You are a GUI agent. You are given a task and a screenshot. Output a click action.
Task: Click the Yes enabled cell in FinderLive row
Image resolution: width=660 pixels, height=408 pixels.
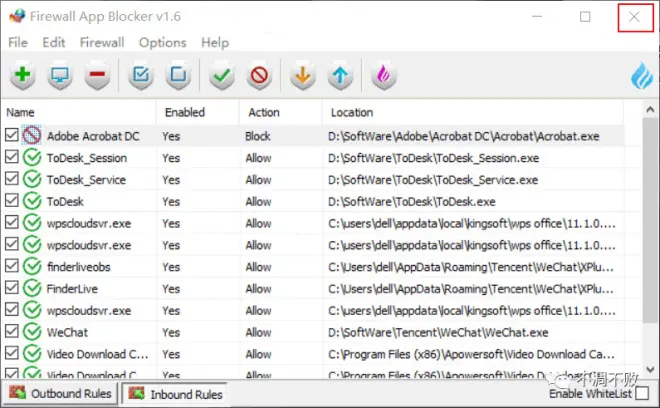[x=171, y=289]
